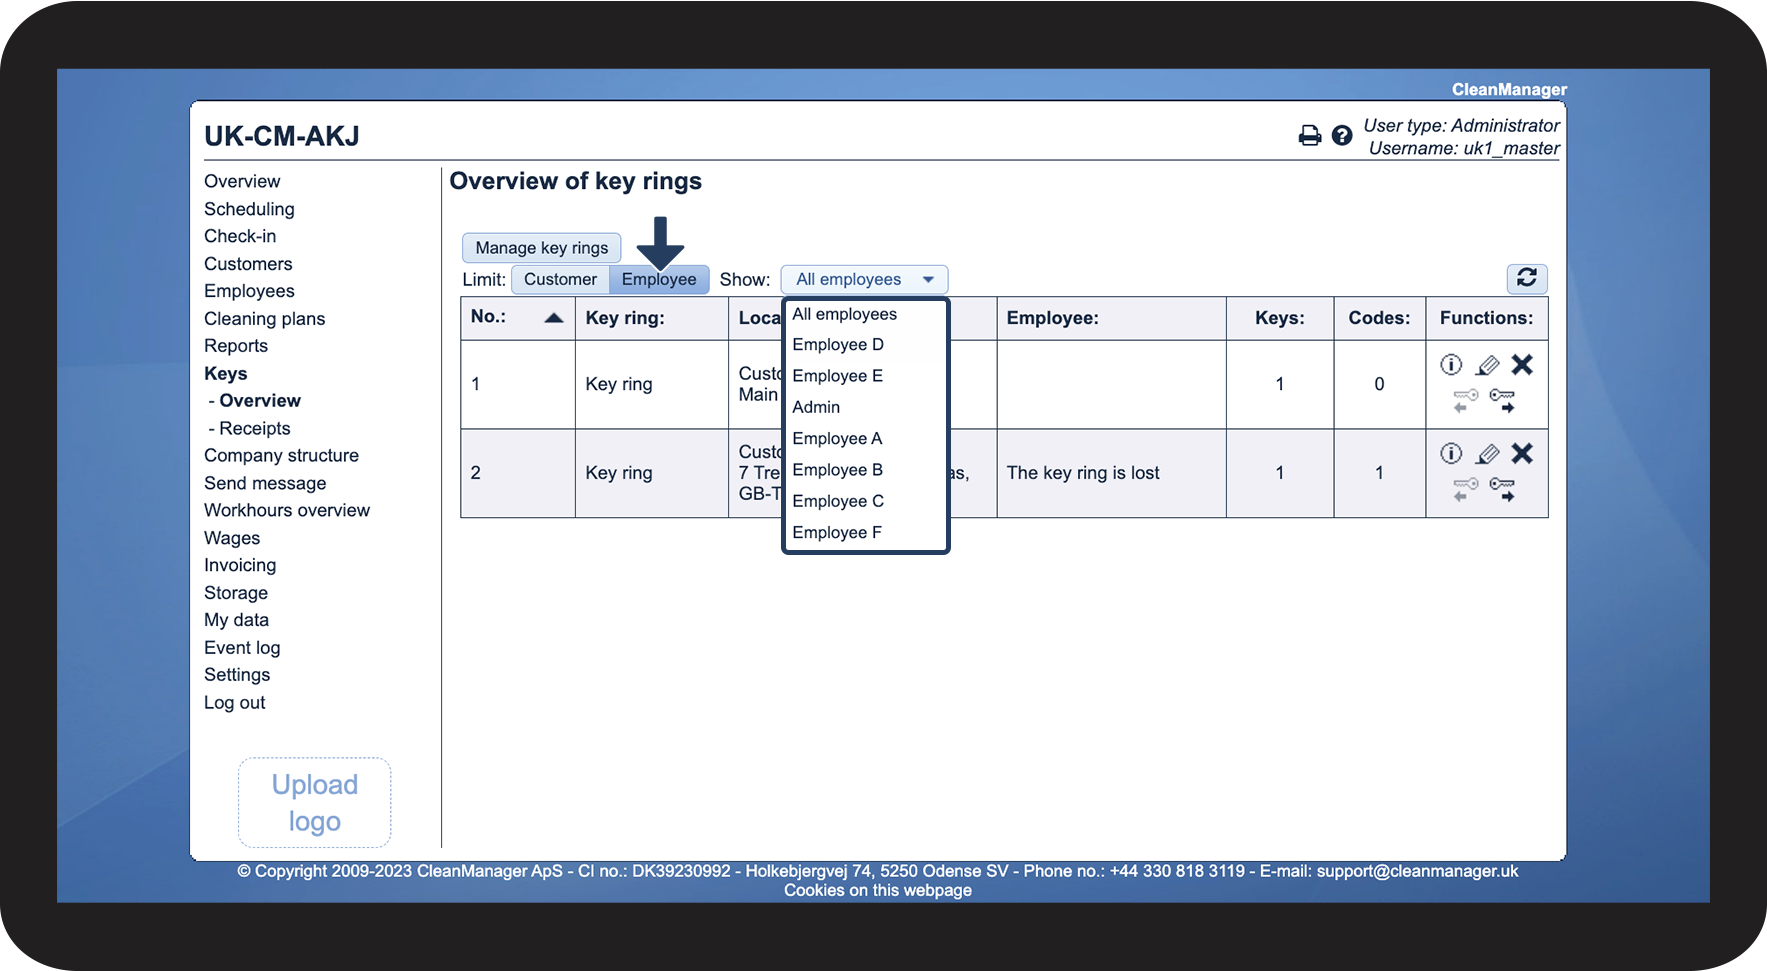Collapse the All employees dropdown
Viewport: 1767px width, 971px height.
[864, 280]
